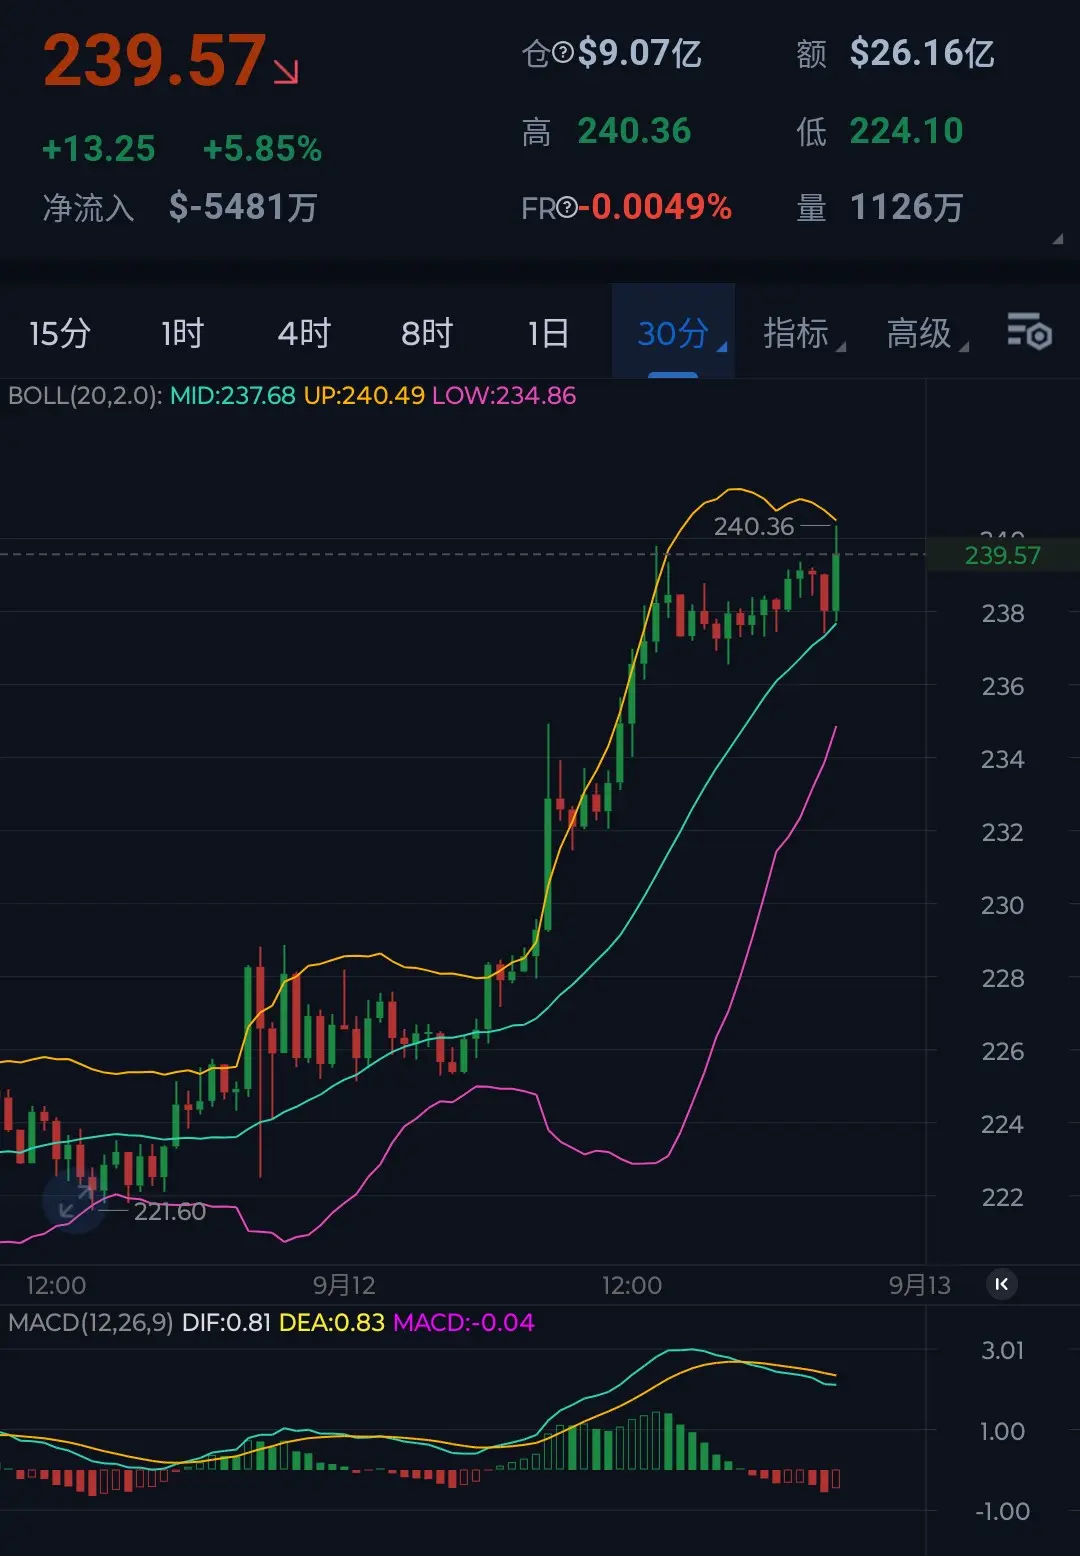
Task: Tap the 9月12 date label on time axis
Action: 344,1285
